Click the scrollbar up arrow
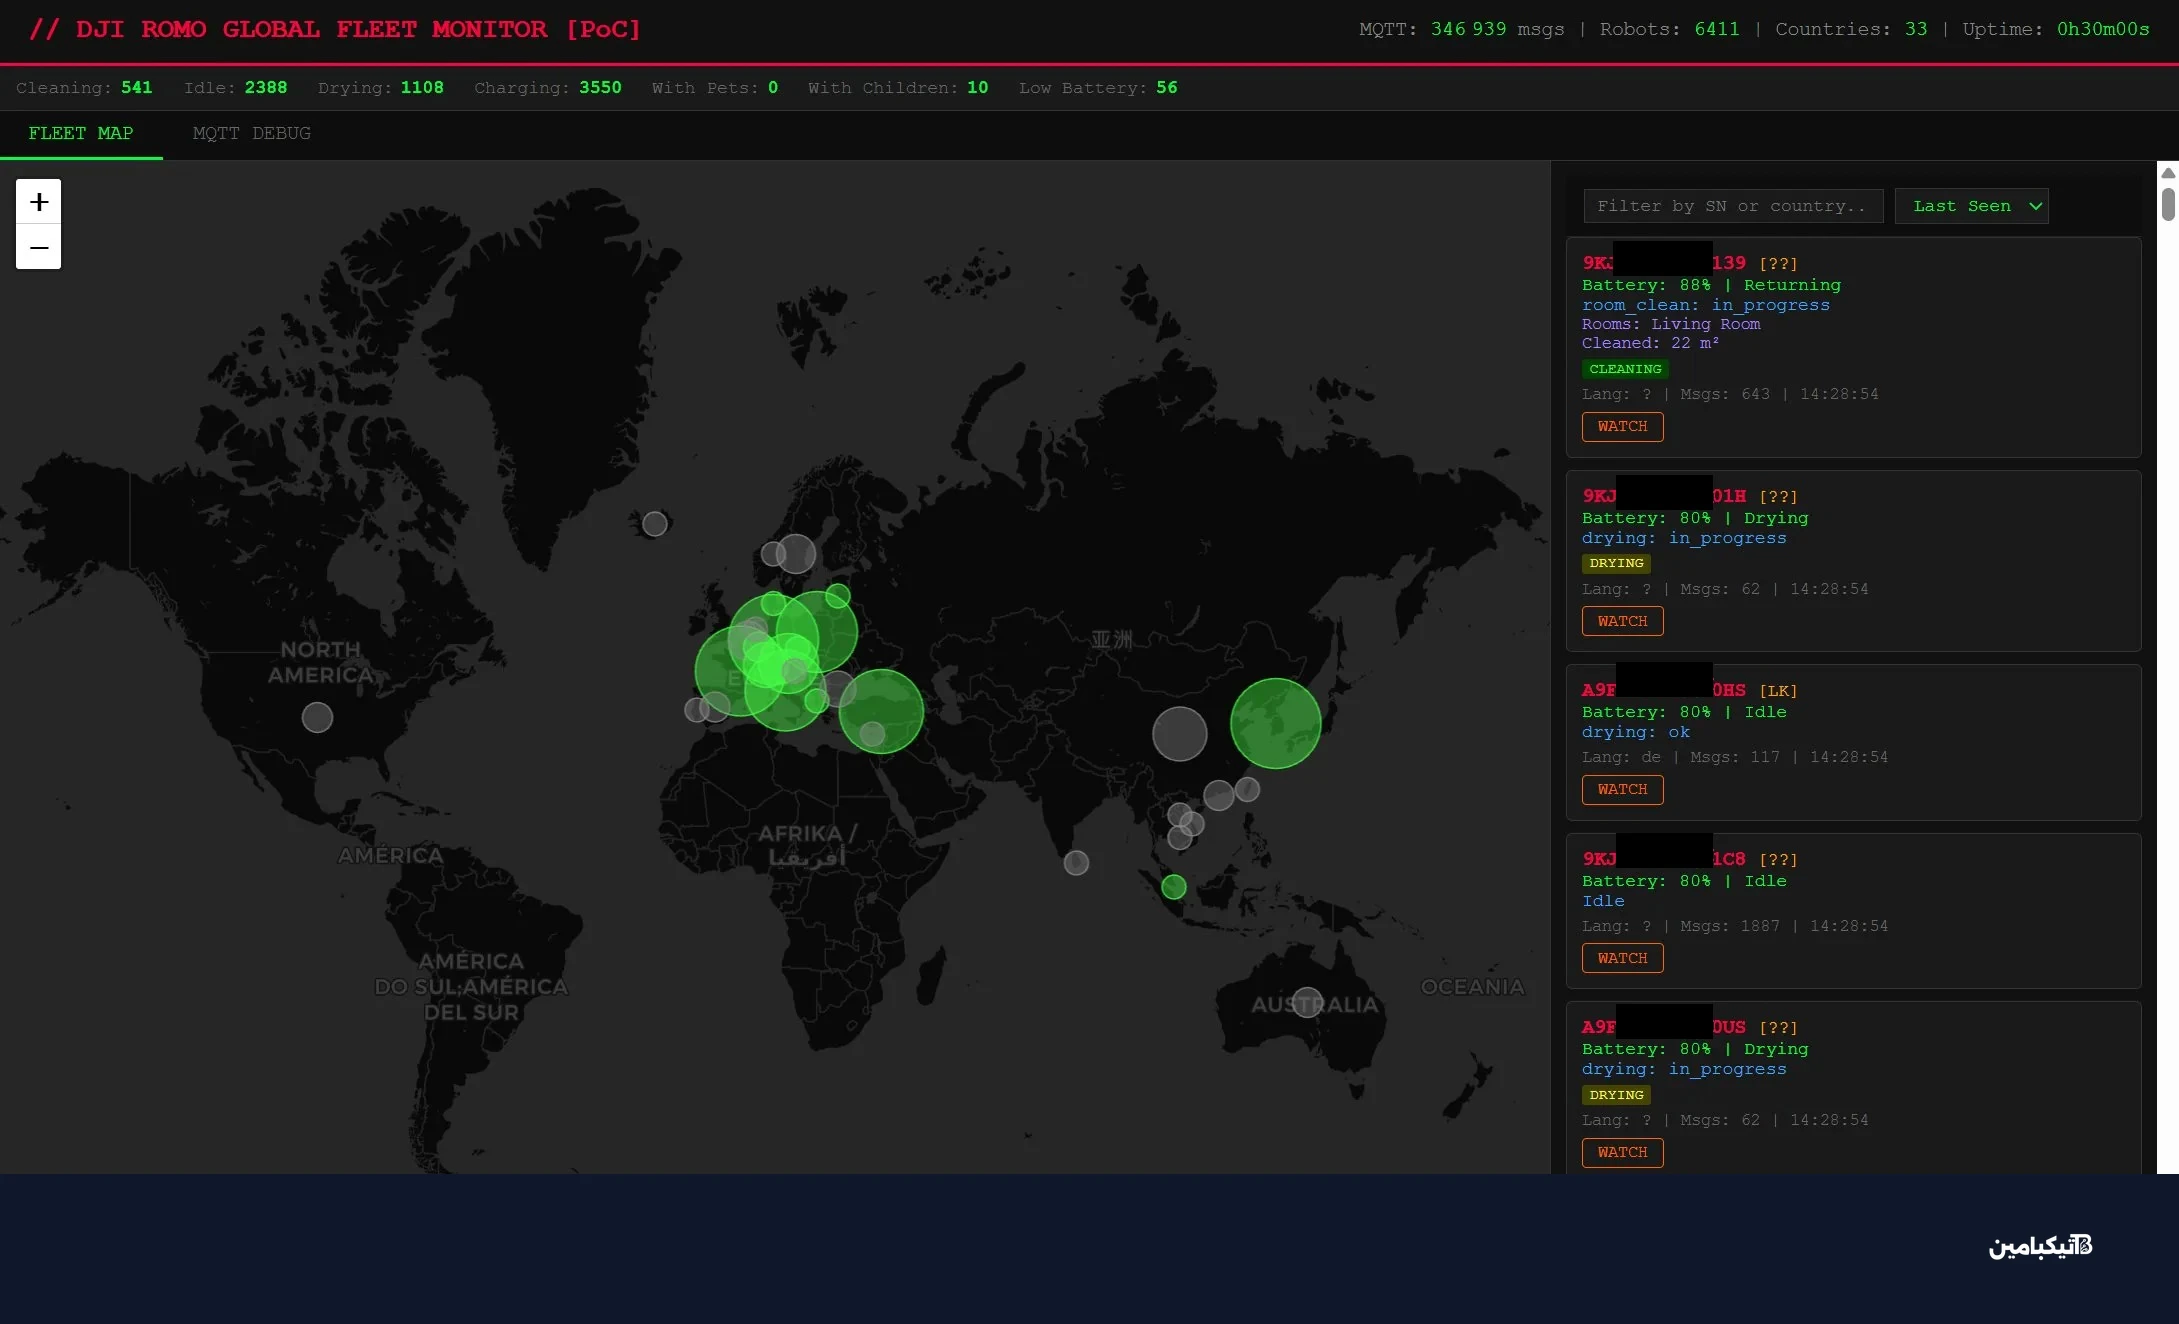The image size is (2179, 1324). pyautogui.click(x=2168, y=173)
